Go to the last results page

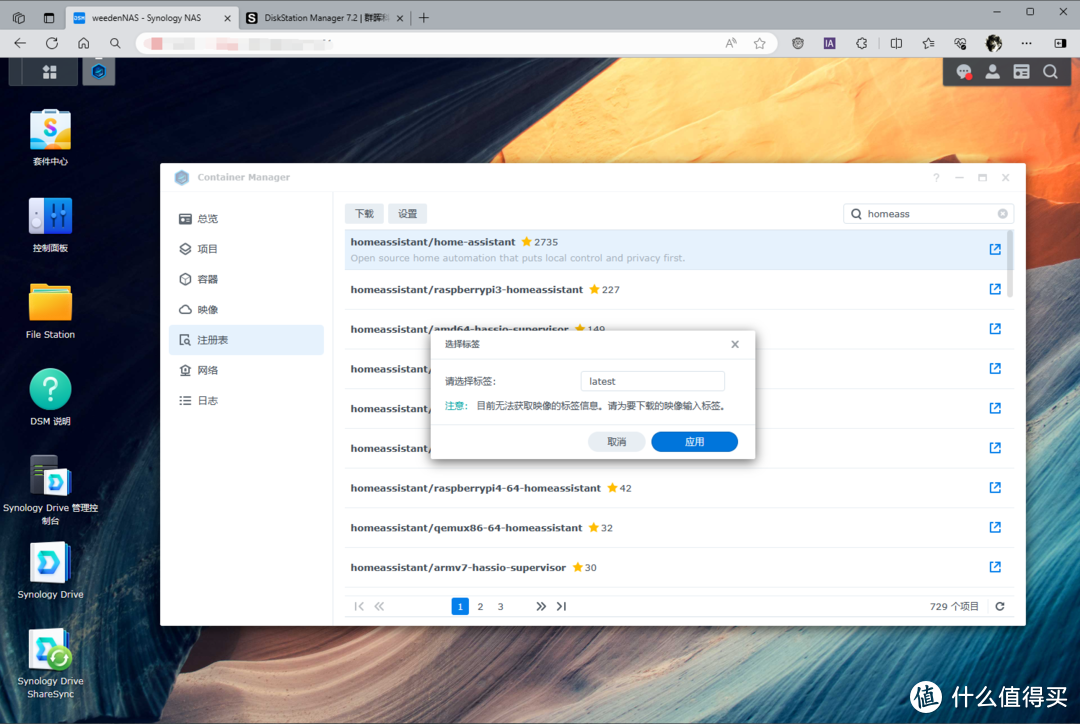[x=561, y=606]
